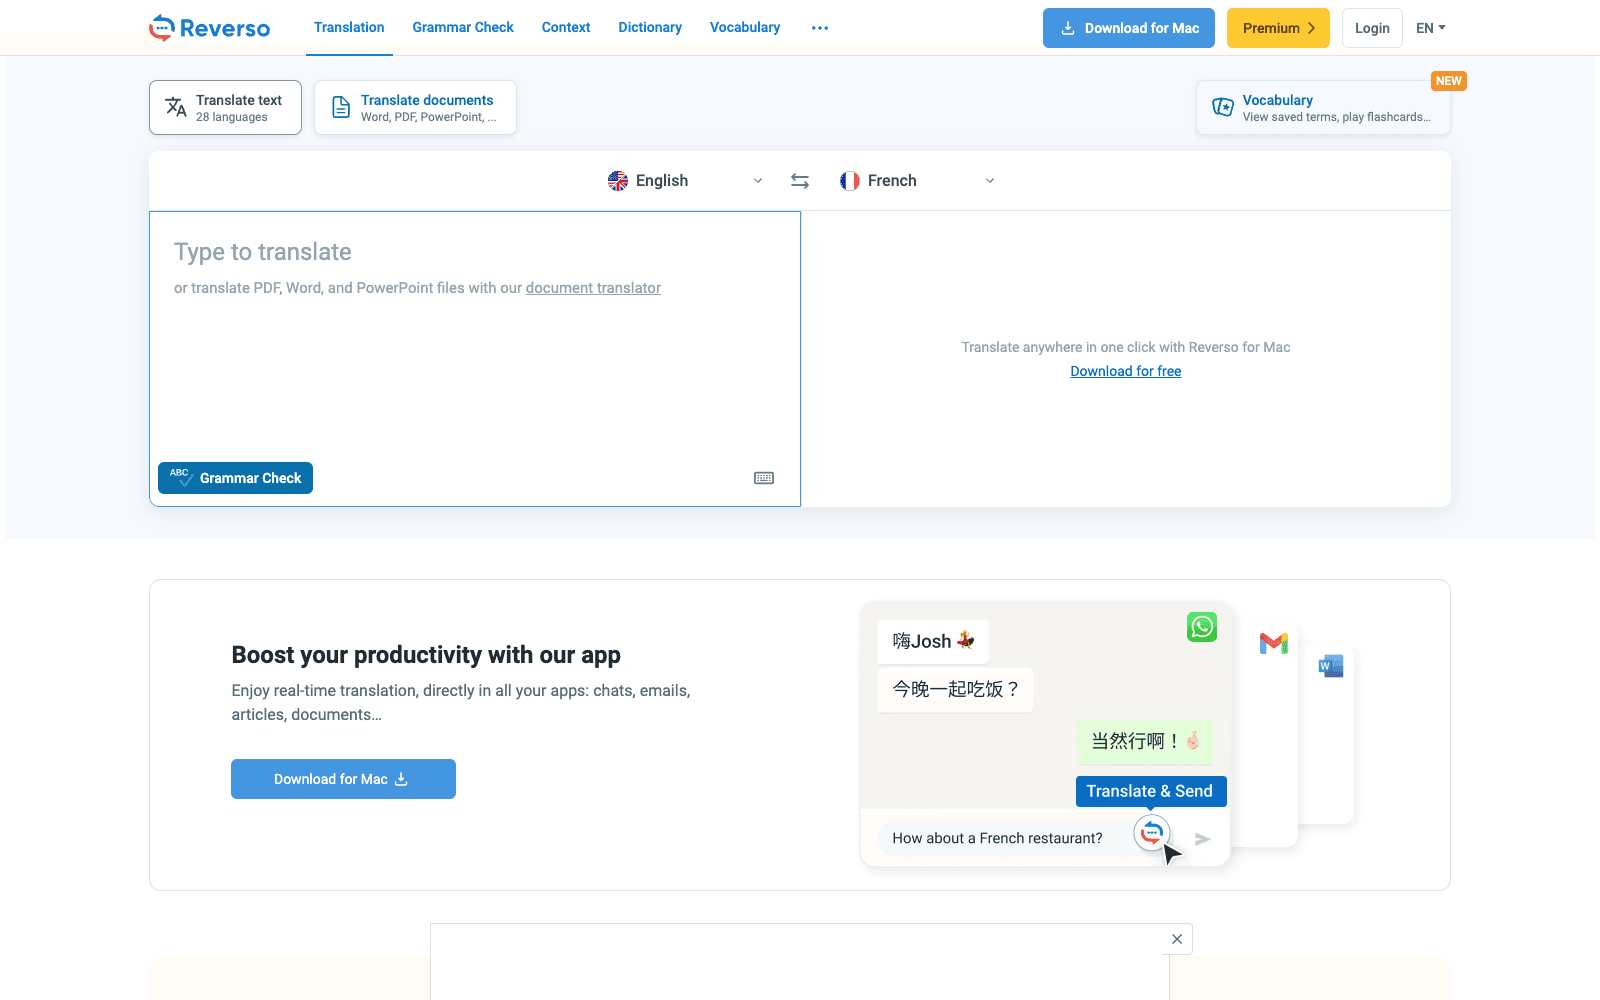Click the French flag icon
Viewport: 1600px width, 1000px height.
pyautogui.click(x=850, y=181)
